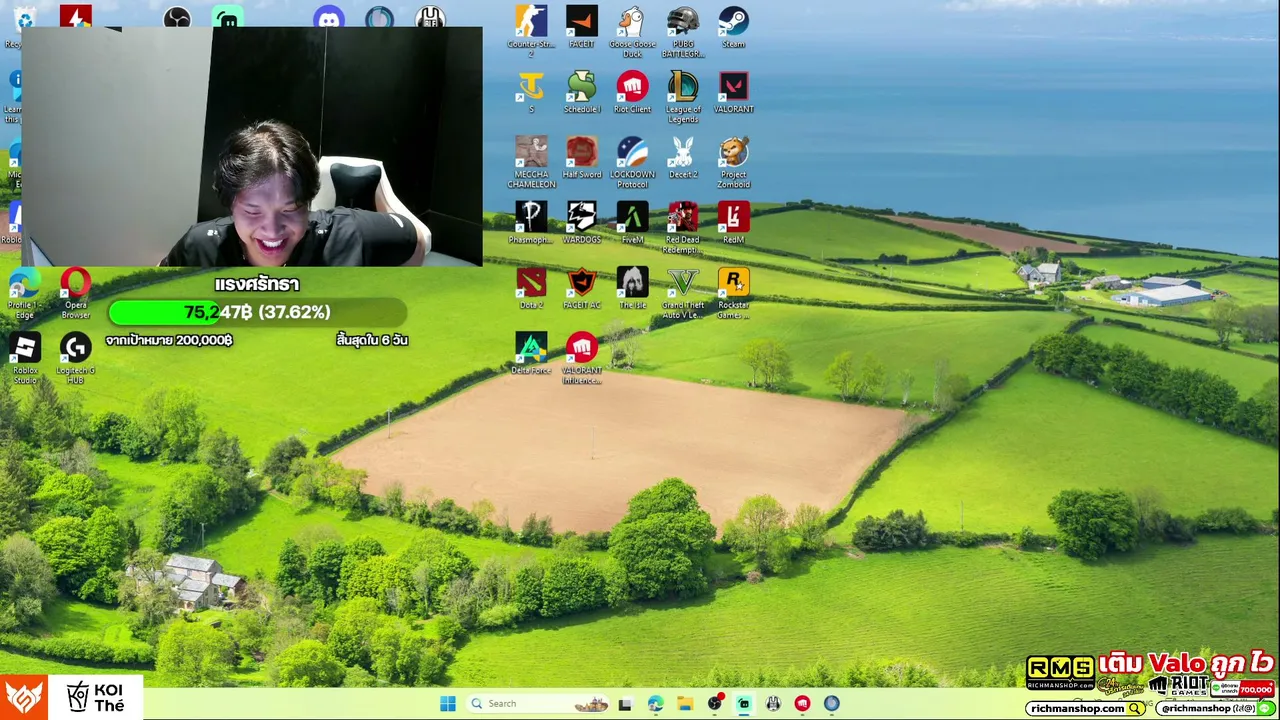Select the VALORANT Influence desktop shortcut

click(x=581, y=358)
